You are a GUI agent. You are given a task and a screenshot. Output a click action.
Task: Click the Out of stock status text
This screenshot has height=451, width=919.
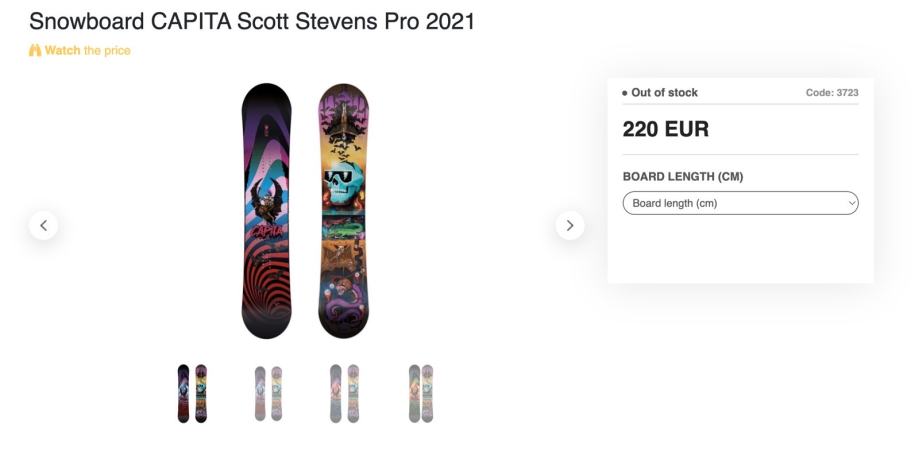point(664,93)
